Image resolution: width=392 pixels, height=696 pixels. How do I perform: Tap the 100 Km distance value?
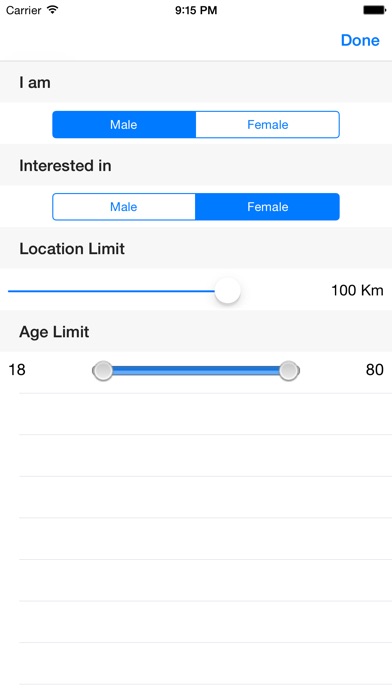tap(357, 290)
